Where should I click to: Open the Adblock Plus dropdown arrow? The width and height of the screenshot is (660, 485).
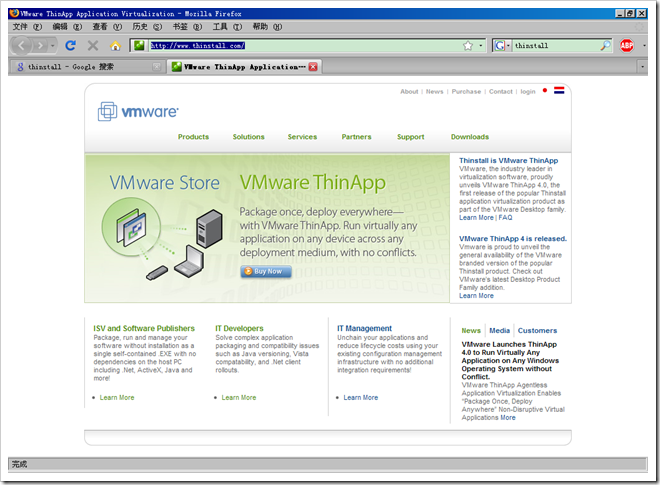pyautogui.click(x=644, y=45)
